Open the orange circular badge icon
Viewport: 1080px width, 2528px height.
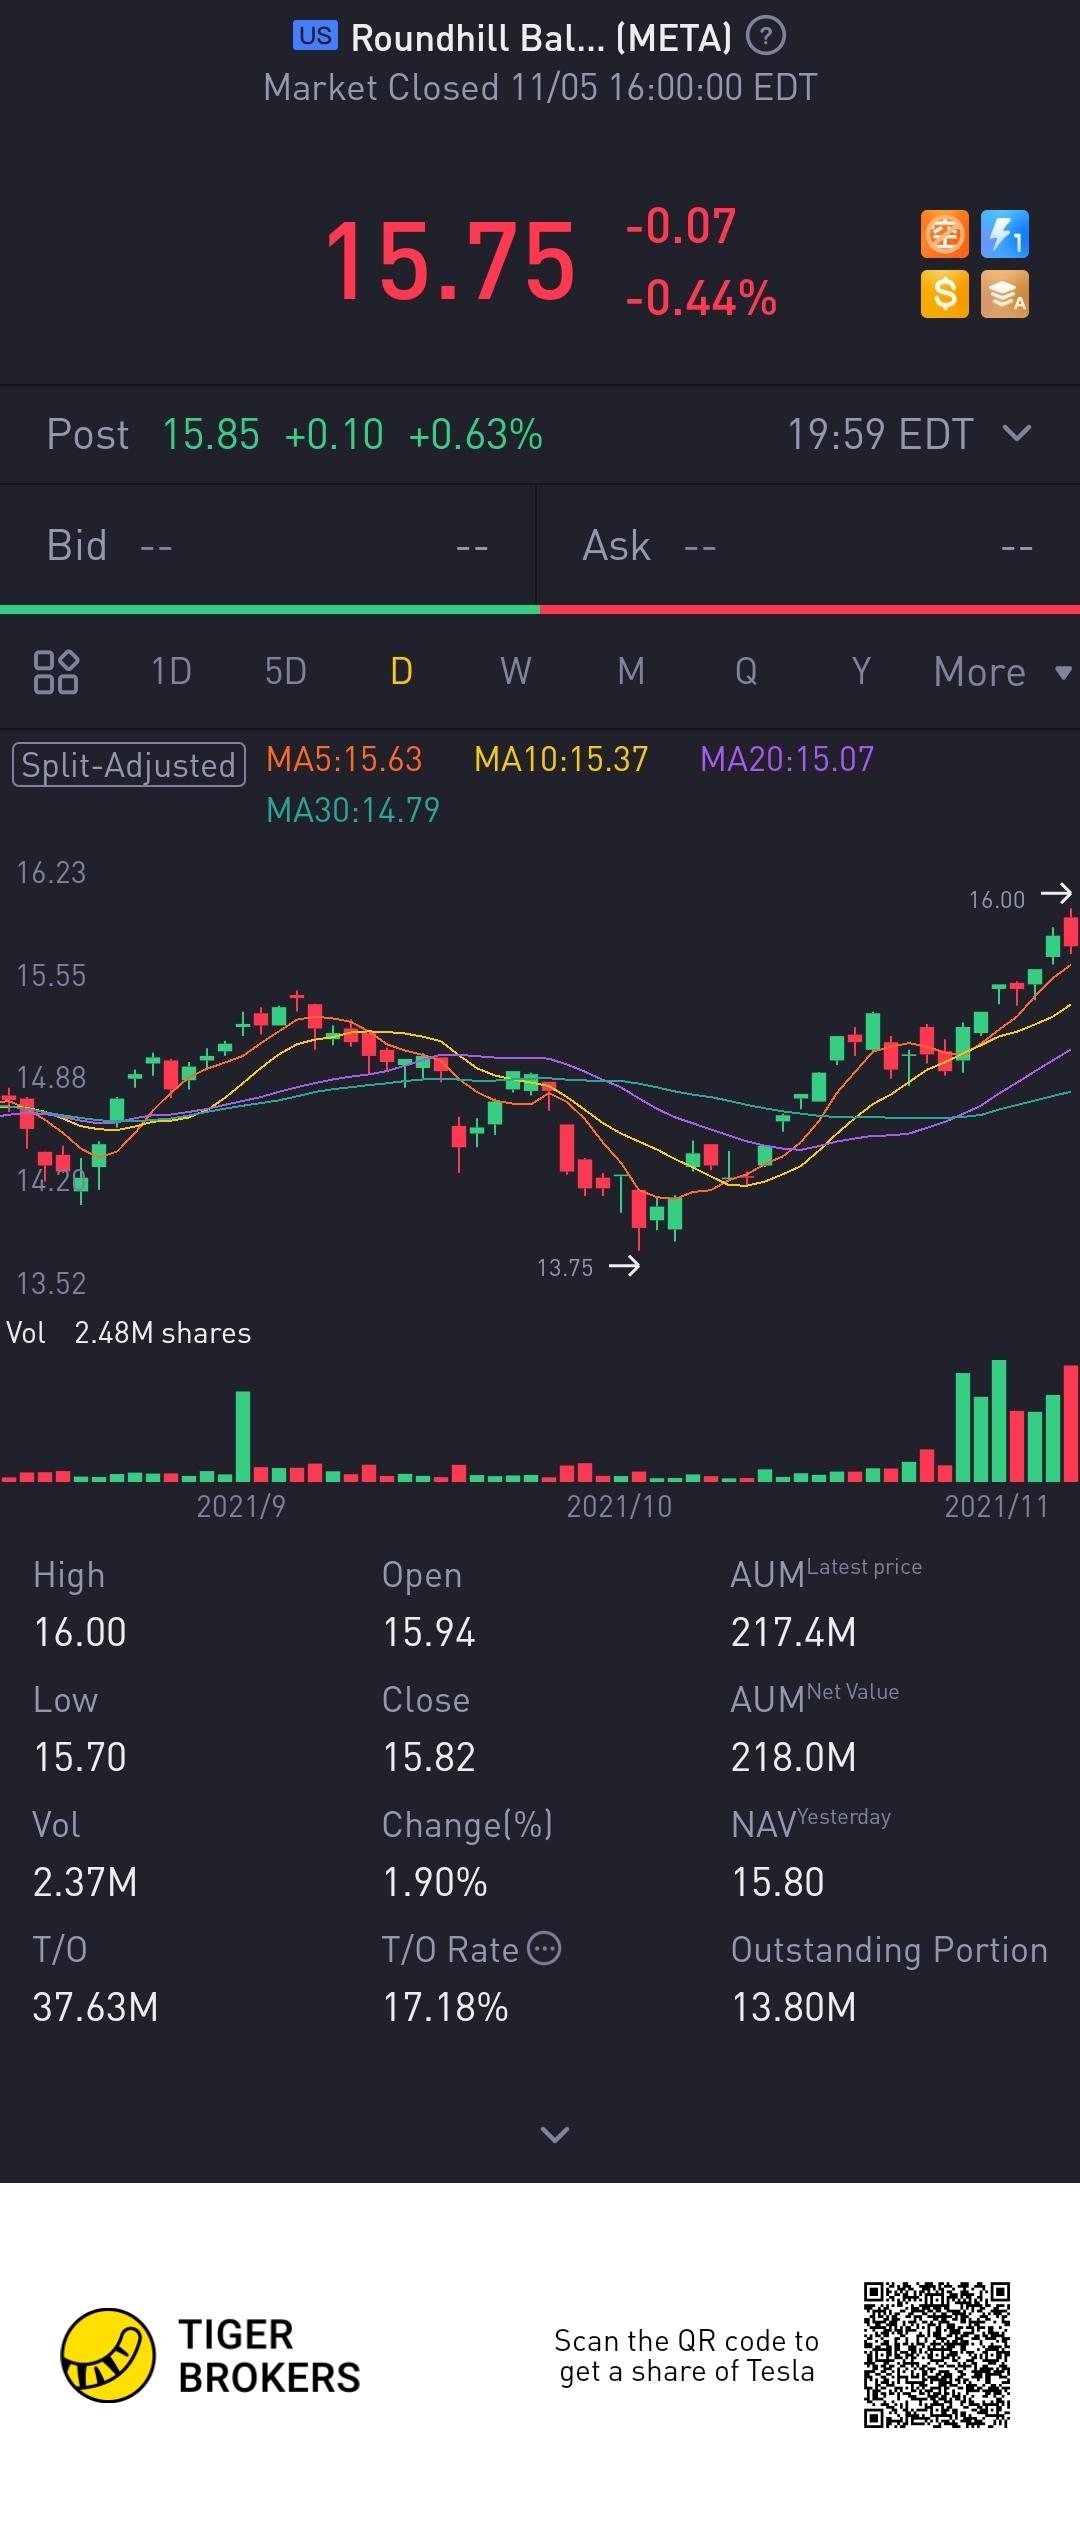point(945,235)
